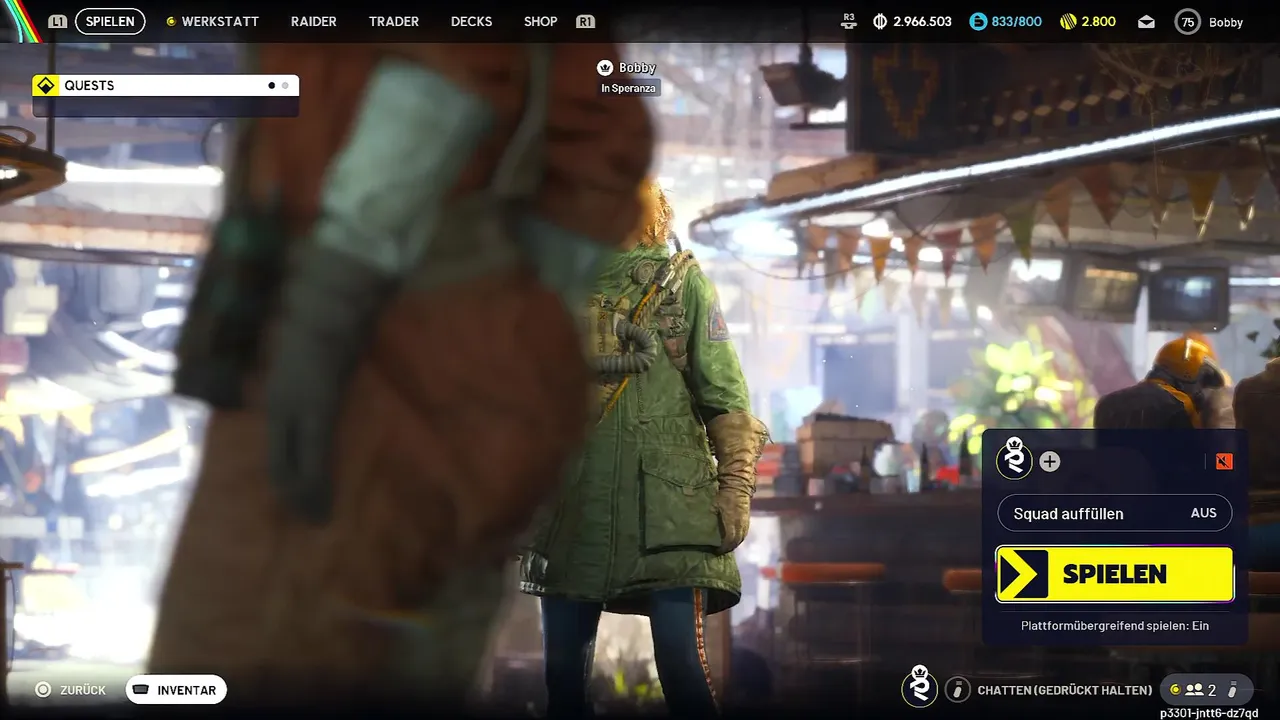Click the R1 shoulder button icon
Screen dimensions: 1280x720
586,21
